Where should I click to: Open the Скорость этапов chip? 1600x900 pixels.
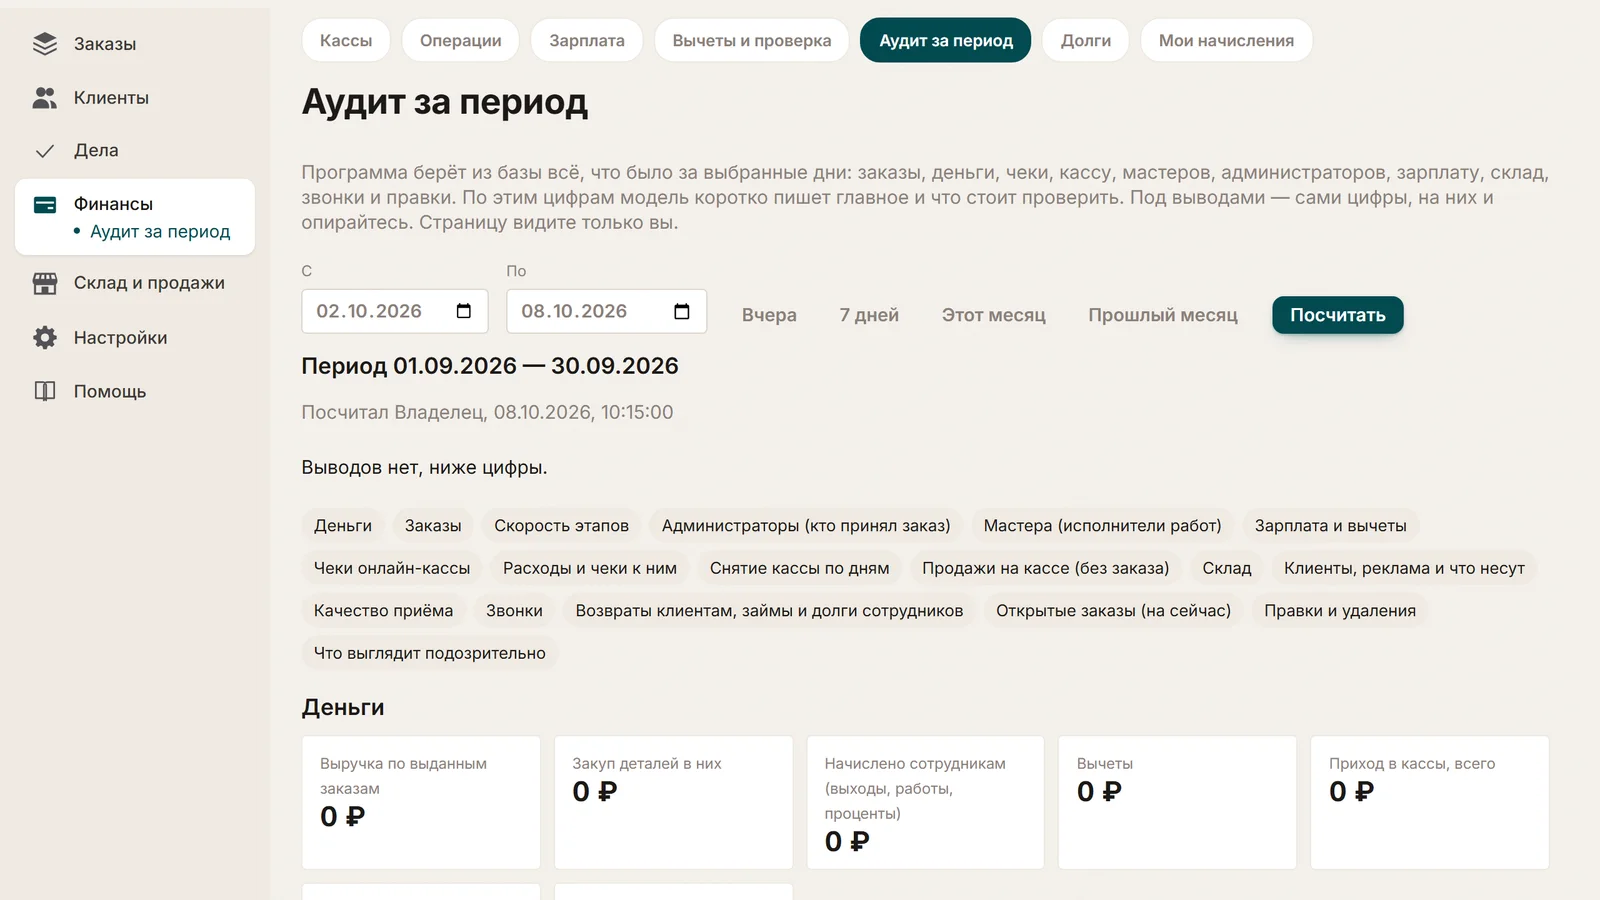(x=562, y=526)
